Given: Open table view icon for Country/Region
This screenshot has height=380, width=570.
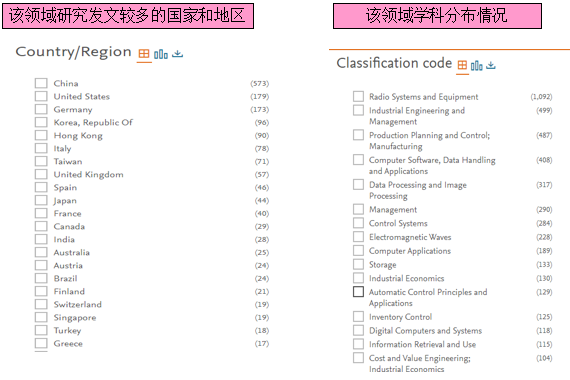Looking at the screenshot, I should point(144,54).
